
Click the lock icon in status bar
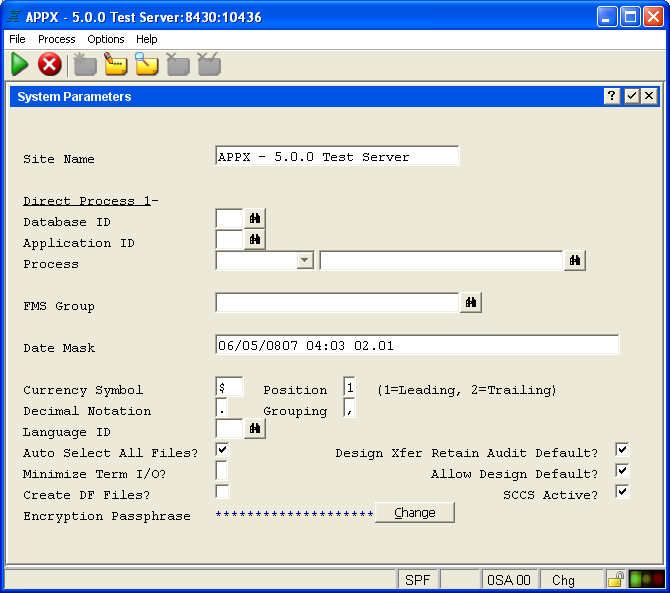[616, 579]
